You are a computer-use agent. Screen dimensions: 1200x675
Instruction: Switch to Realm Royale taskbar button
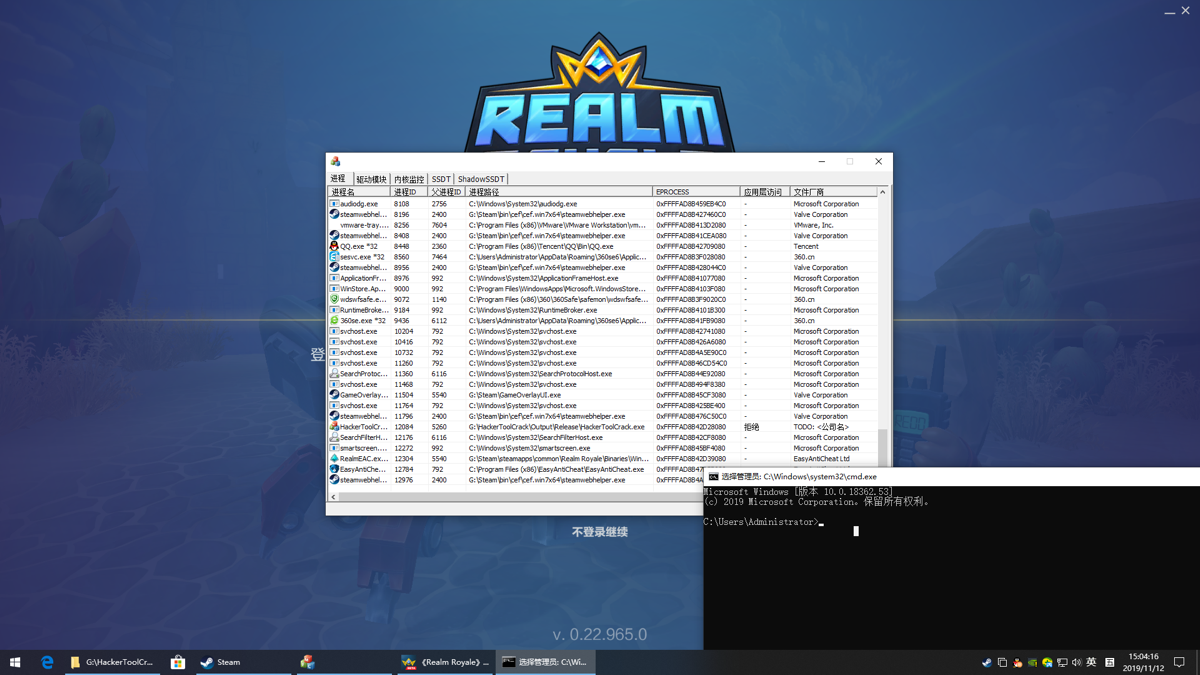point(445,662)
